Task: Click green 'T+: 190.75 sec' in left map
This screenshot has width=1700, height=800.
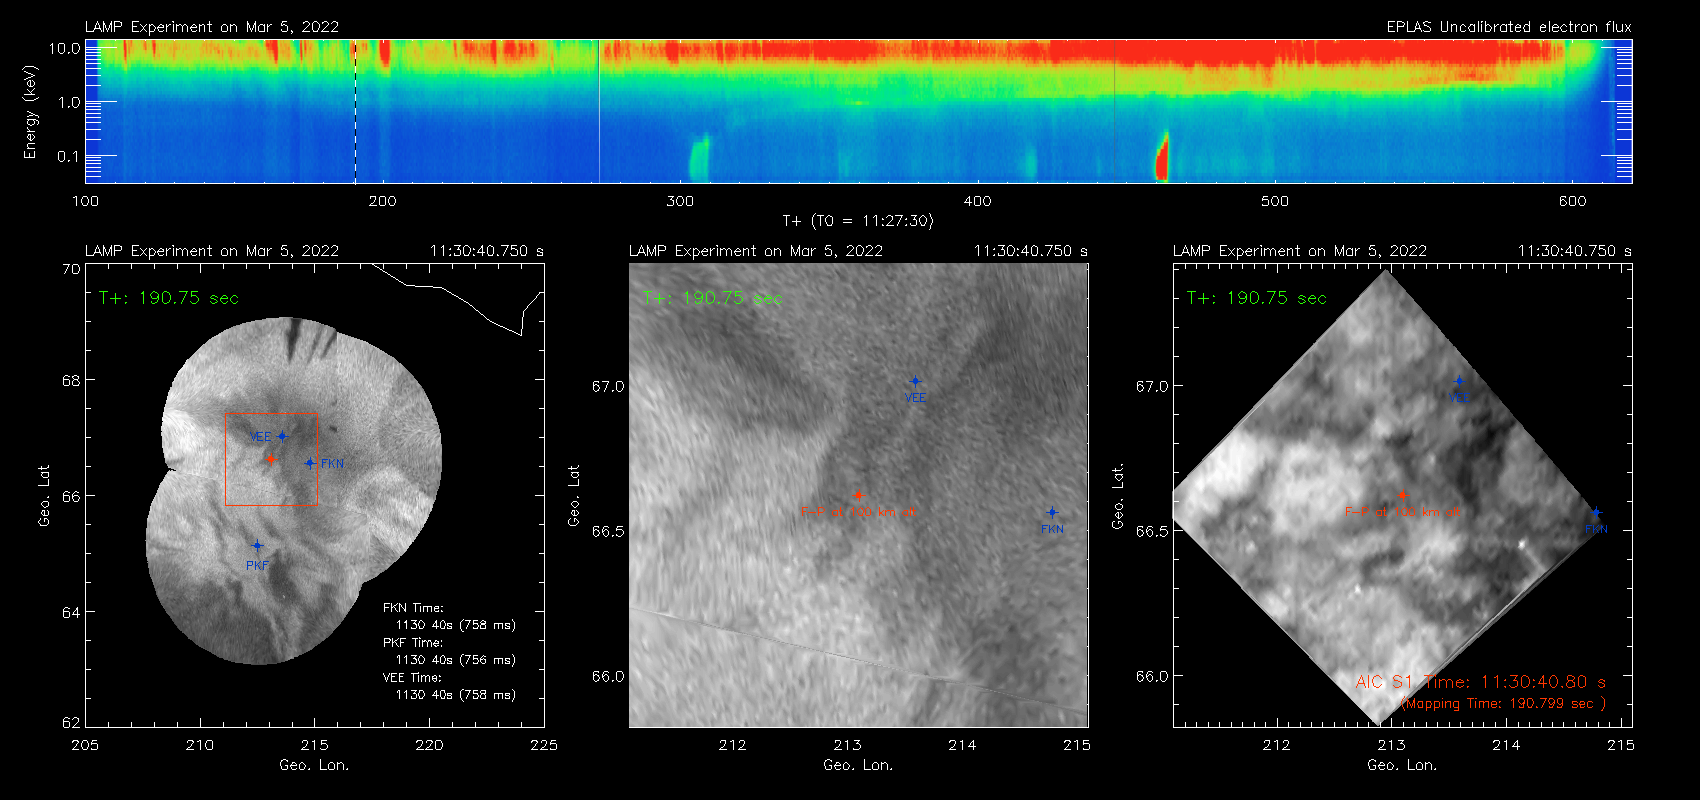Action: (169, 298)
